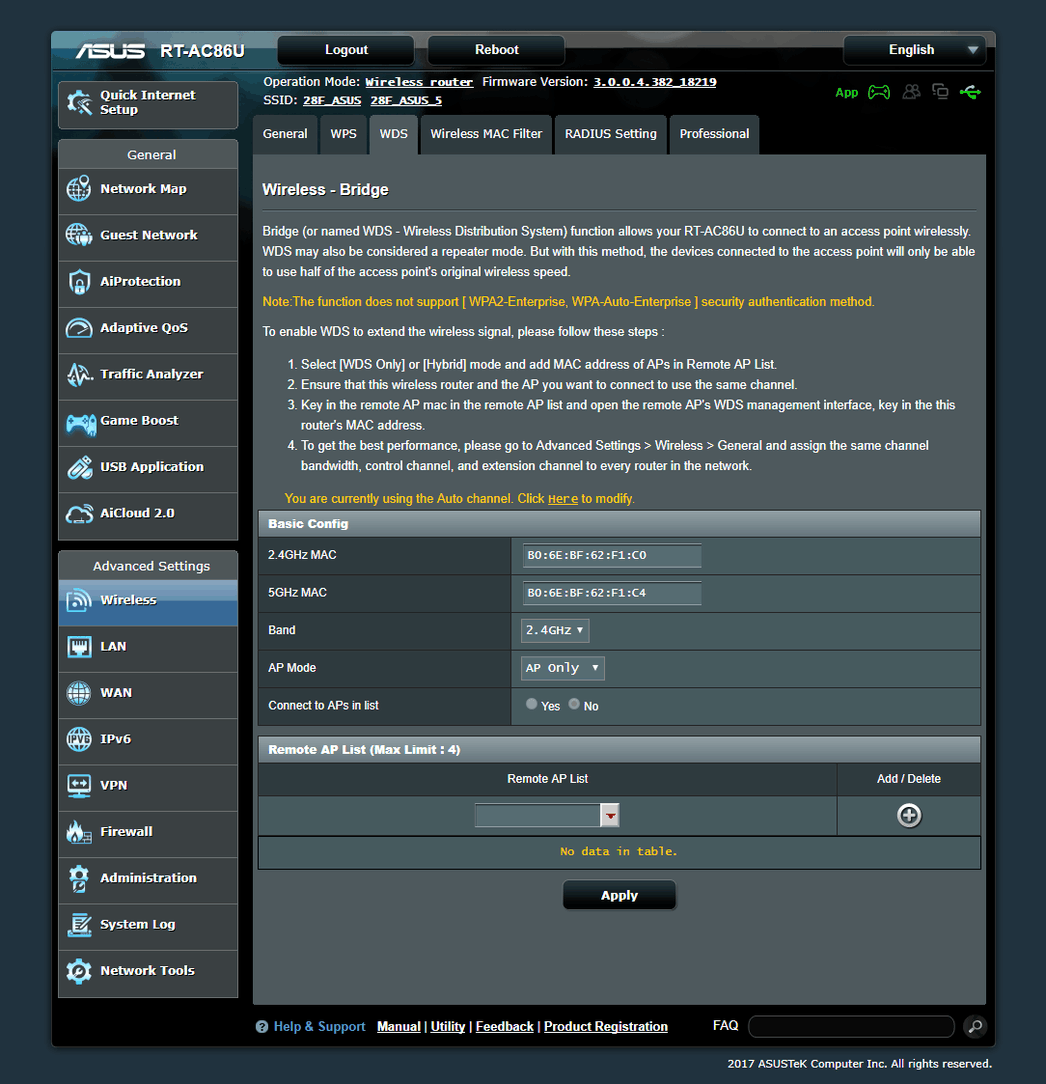
Task: Click the Basic Config section header
Action: click(x=619, y=524)
